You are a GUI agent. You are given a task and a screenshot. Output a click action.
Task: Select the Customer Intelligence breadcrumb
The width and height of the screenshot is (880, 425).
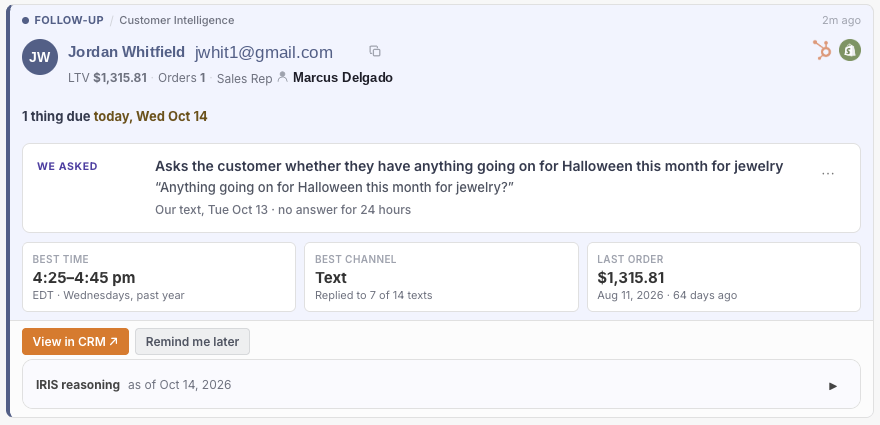pyautogui.click(x=177, y=20)
